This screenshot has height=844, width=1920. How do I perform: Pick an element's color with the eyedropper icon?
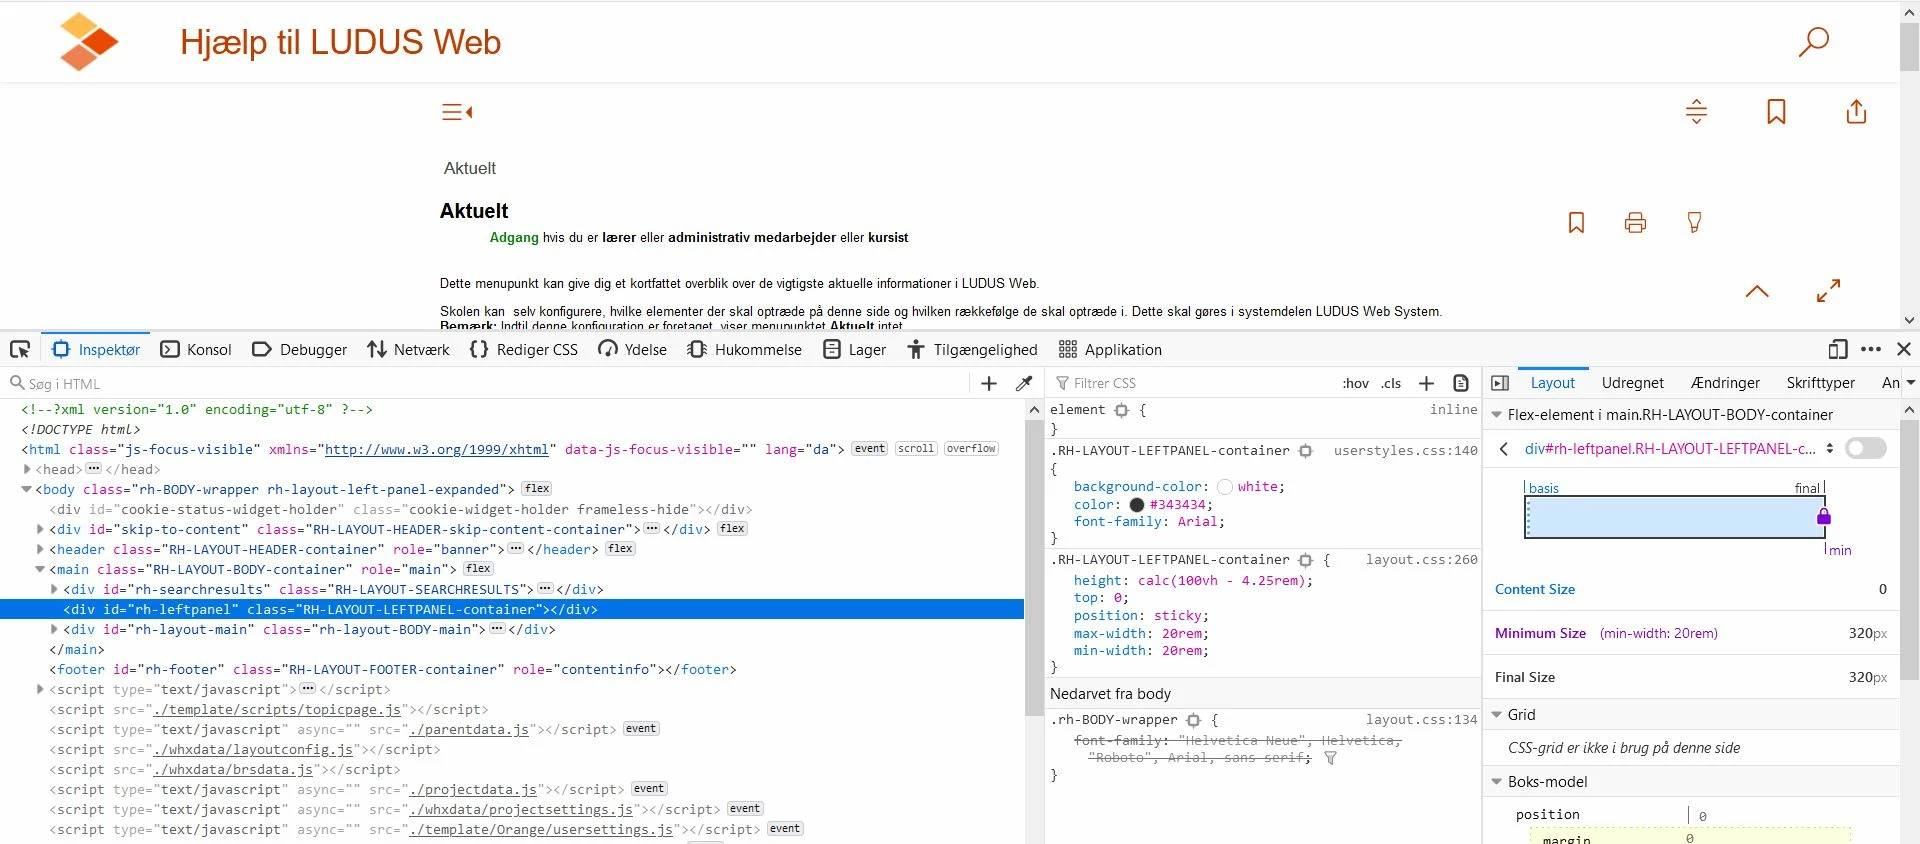(x=1024, y=383)
